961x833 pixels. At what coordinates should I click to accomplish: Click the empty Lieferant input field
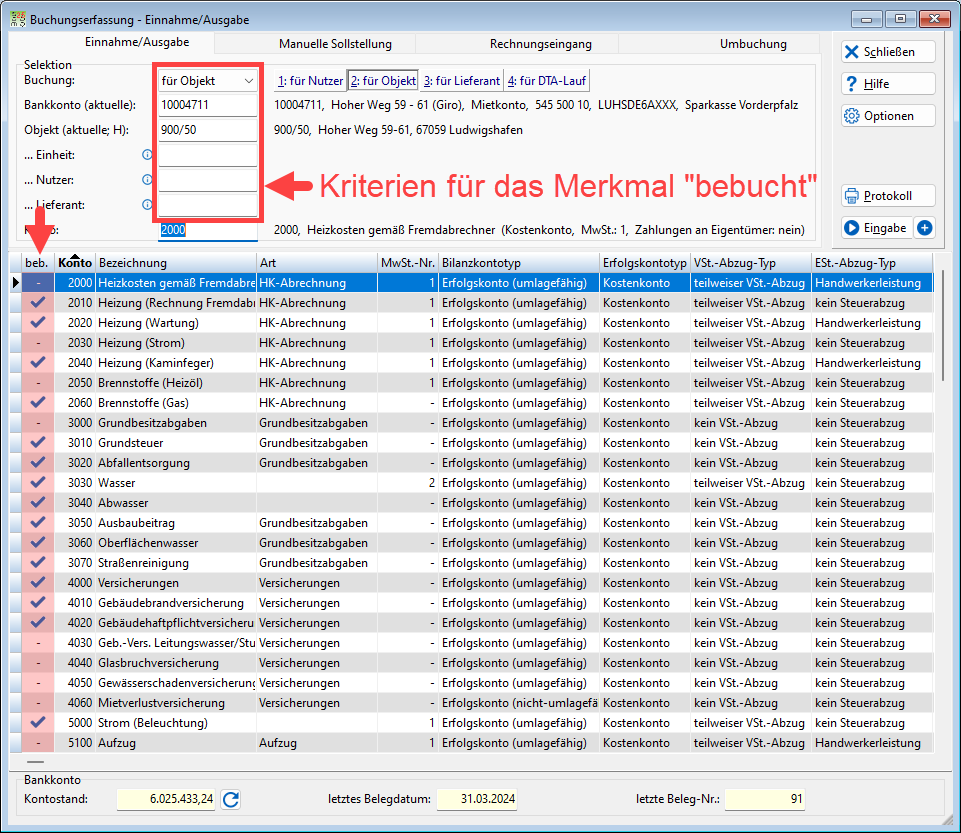208,205
